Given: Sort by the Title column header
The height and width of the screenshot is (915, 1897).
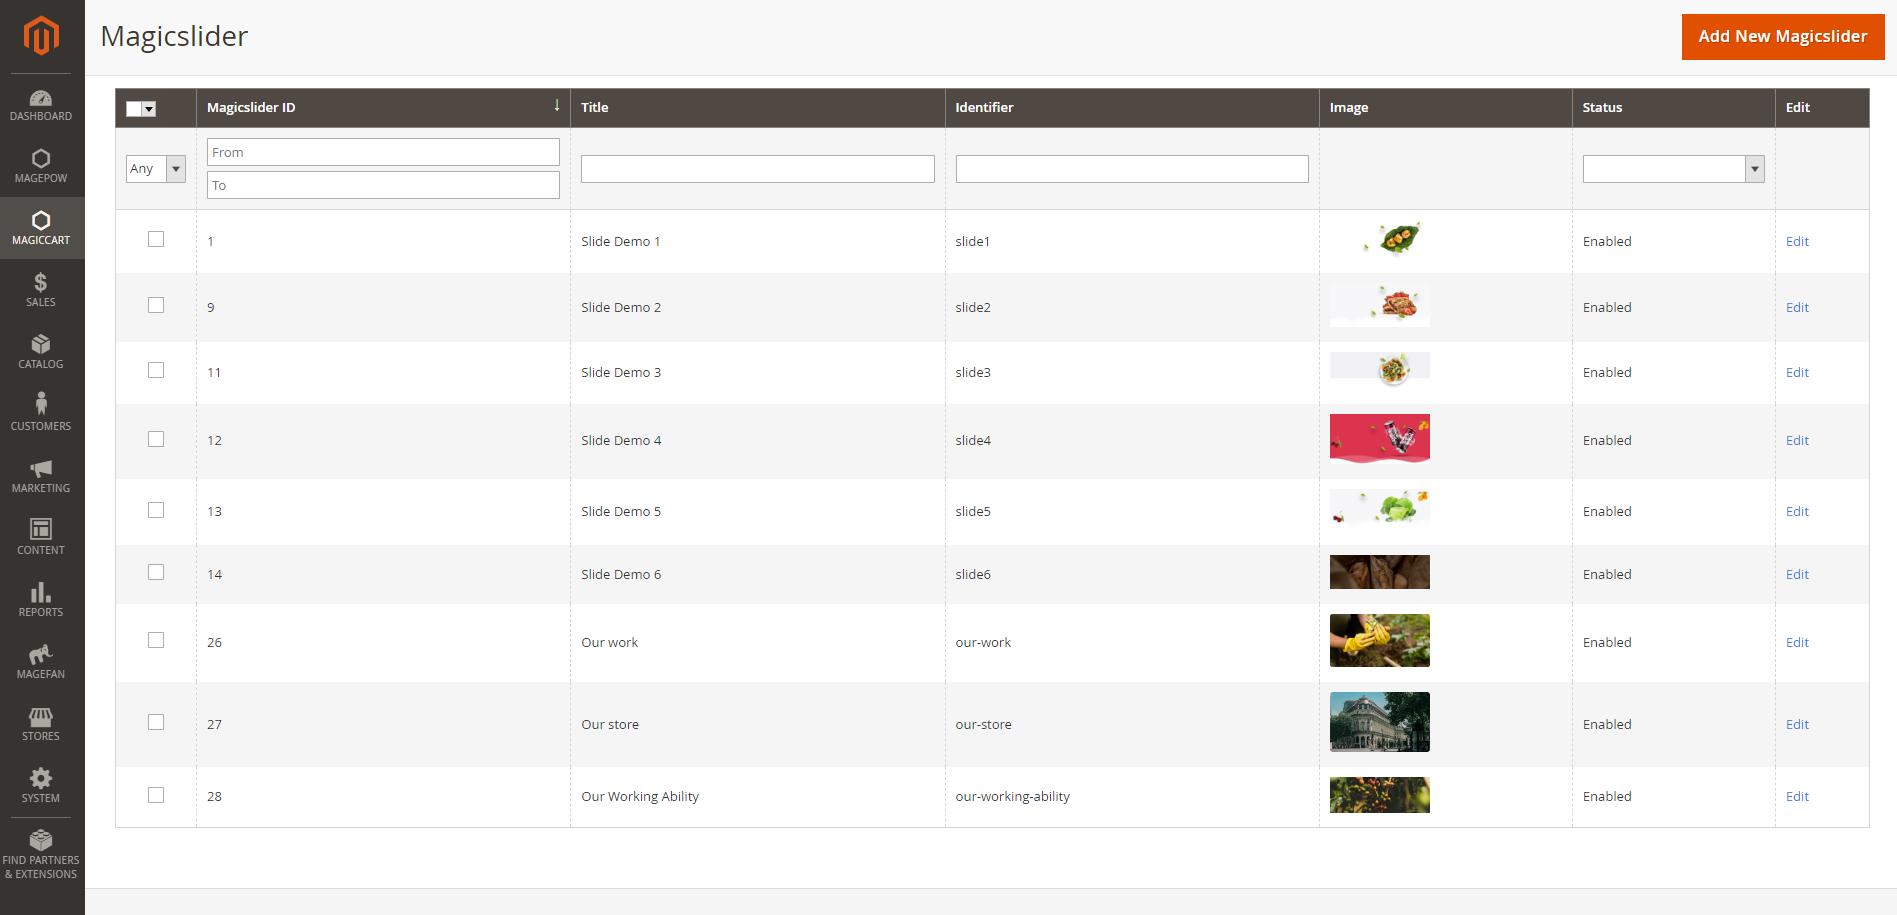Looking at the screenshot, I should [595, 108].
